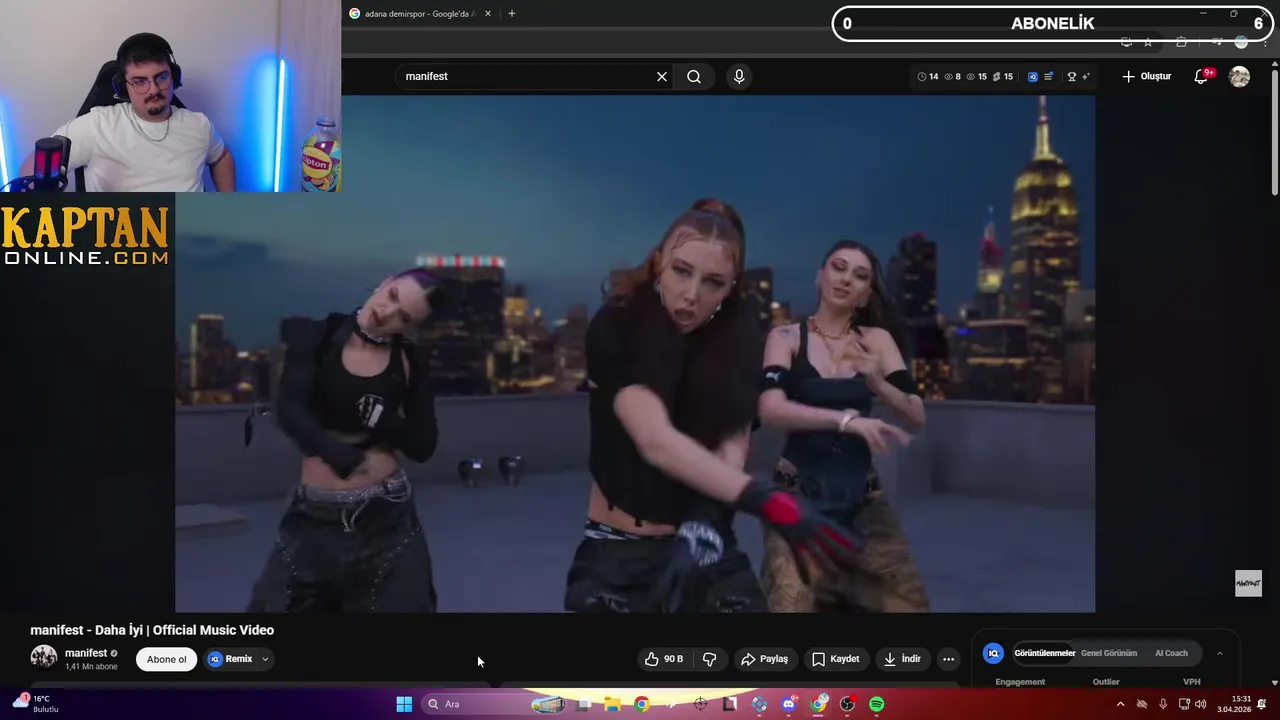This screenshot has height=720, width=1280.
Task: Click the system tray microphone icon
Action: 1162,704
